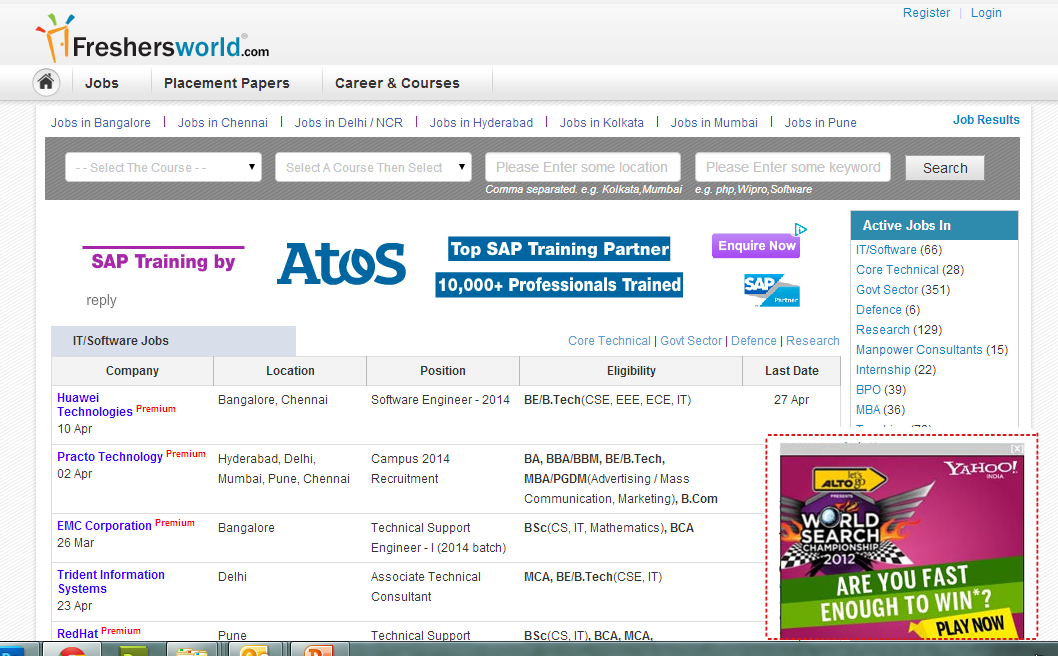1058x656 pixels.
Task: Open Jobs in Pune
Action: point(820,123)
